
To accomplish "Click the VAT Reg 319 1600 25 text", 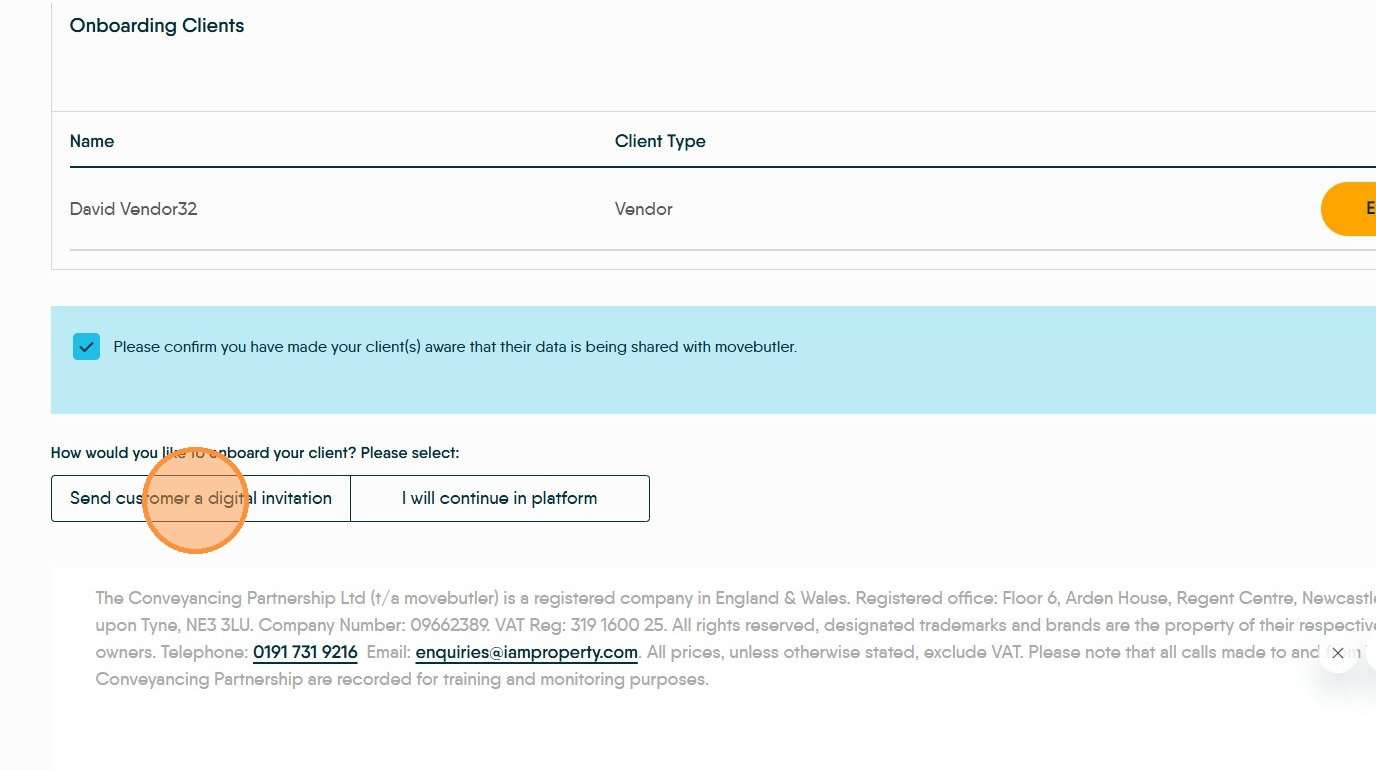I will coord(580,625).
